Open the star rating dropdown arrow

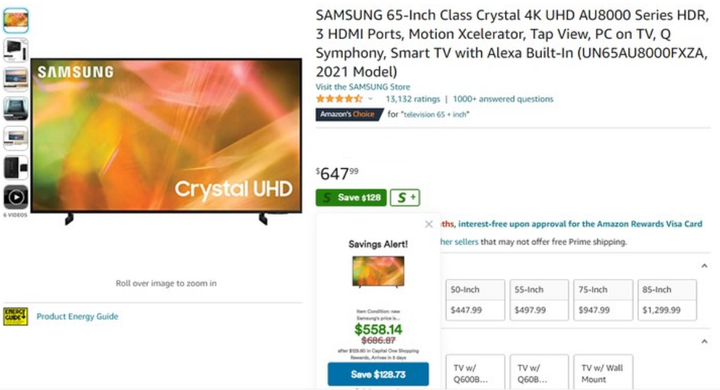[371, 99]
